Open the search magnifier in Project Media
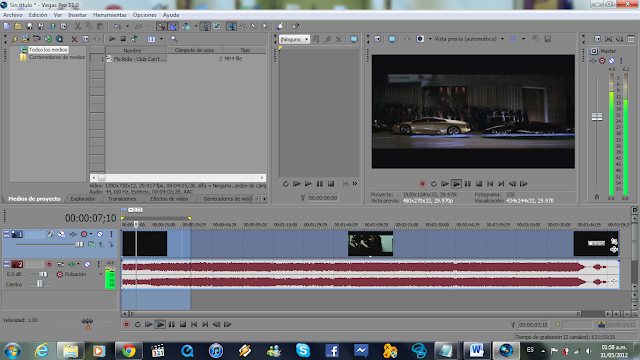This screenshot has height=360, width=640. [174, 39]
